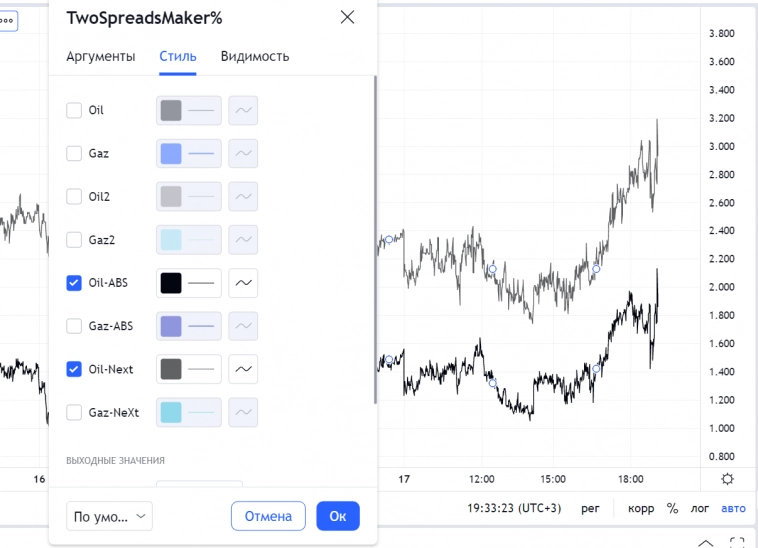The image size is (758, 548).
Task: Close the TwoSpreadsMaker% dialog
Action: point(347,17)
